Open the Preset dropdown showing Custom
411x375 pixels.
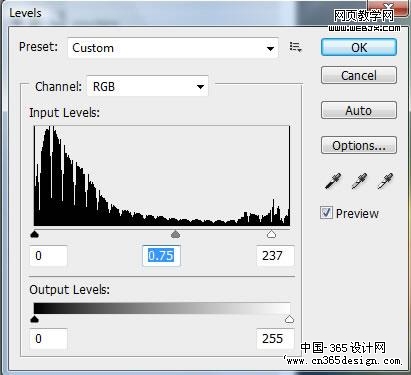pyautogui.click(x=173, y=48)
